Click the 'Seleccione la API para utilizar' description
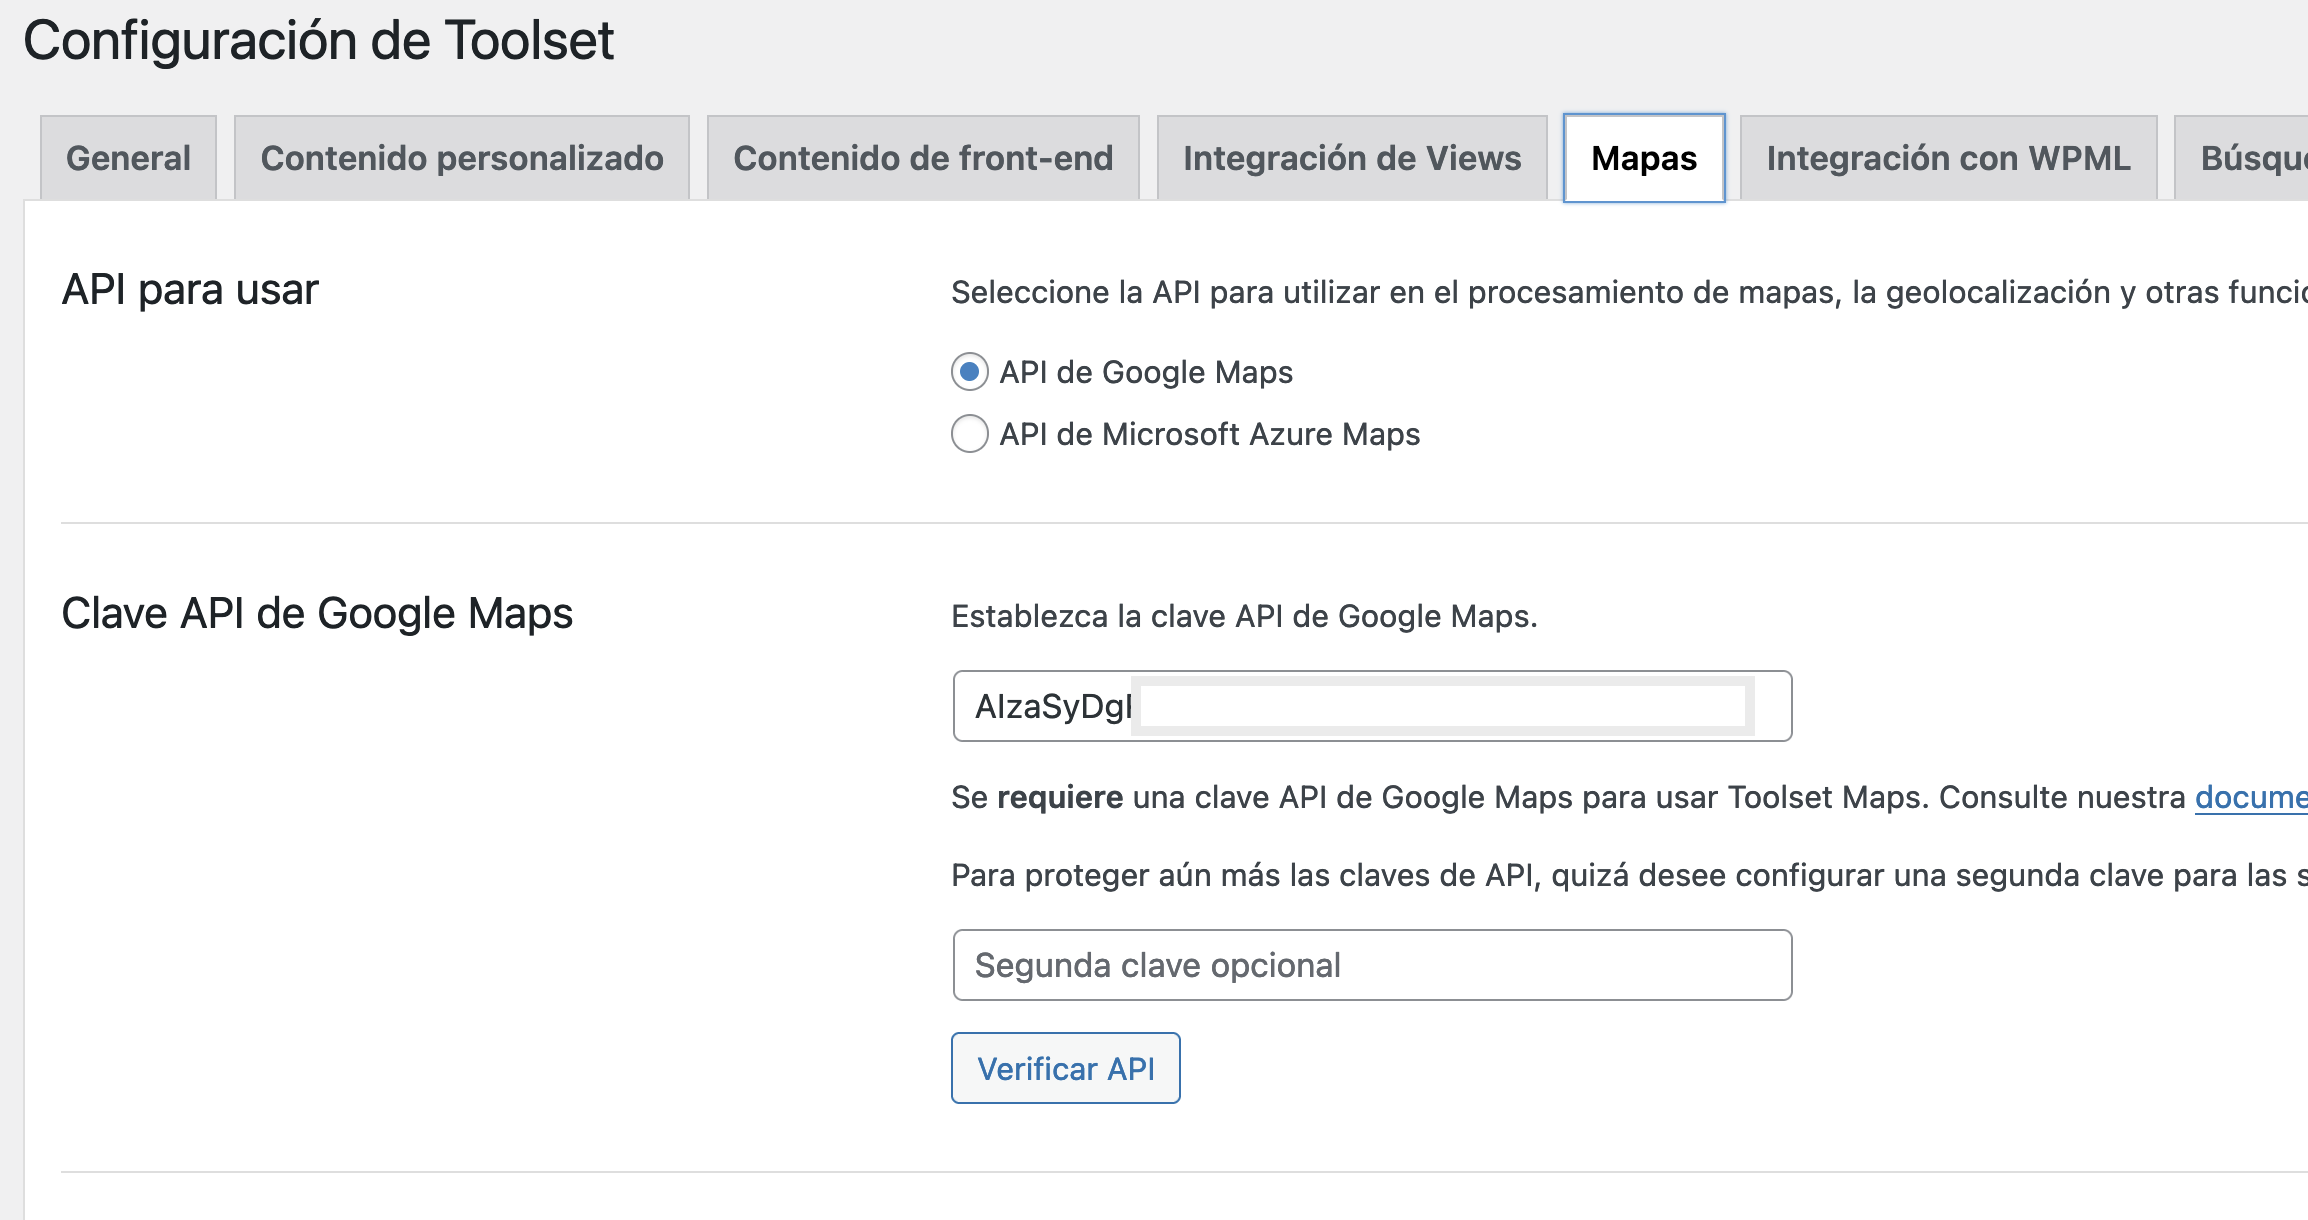The image size is (2308, 1220). (1629, 292)
